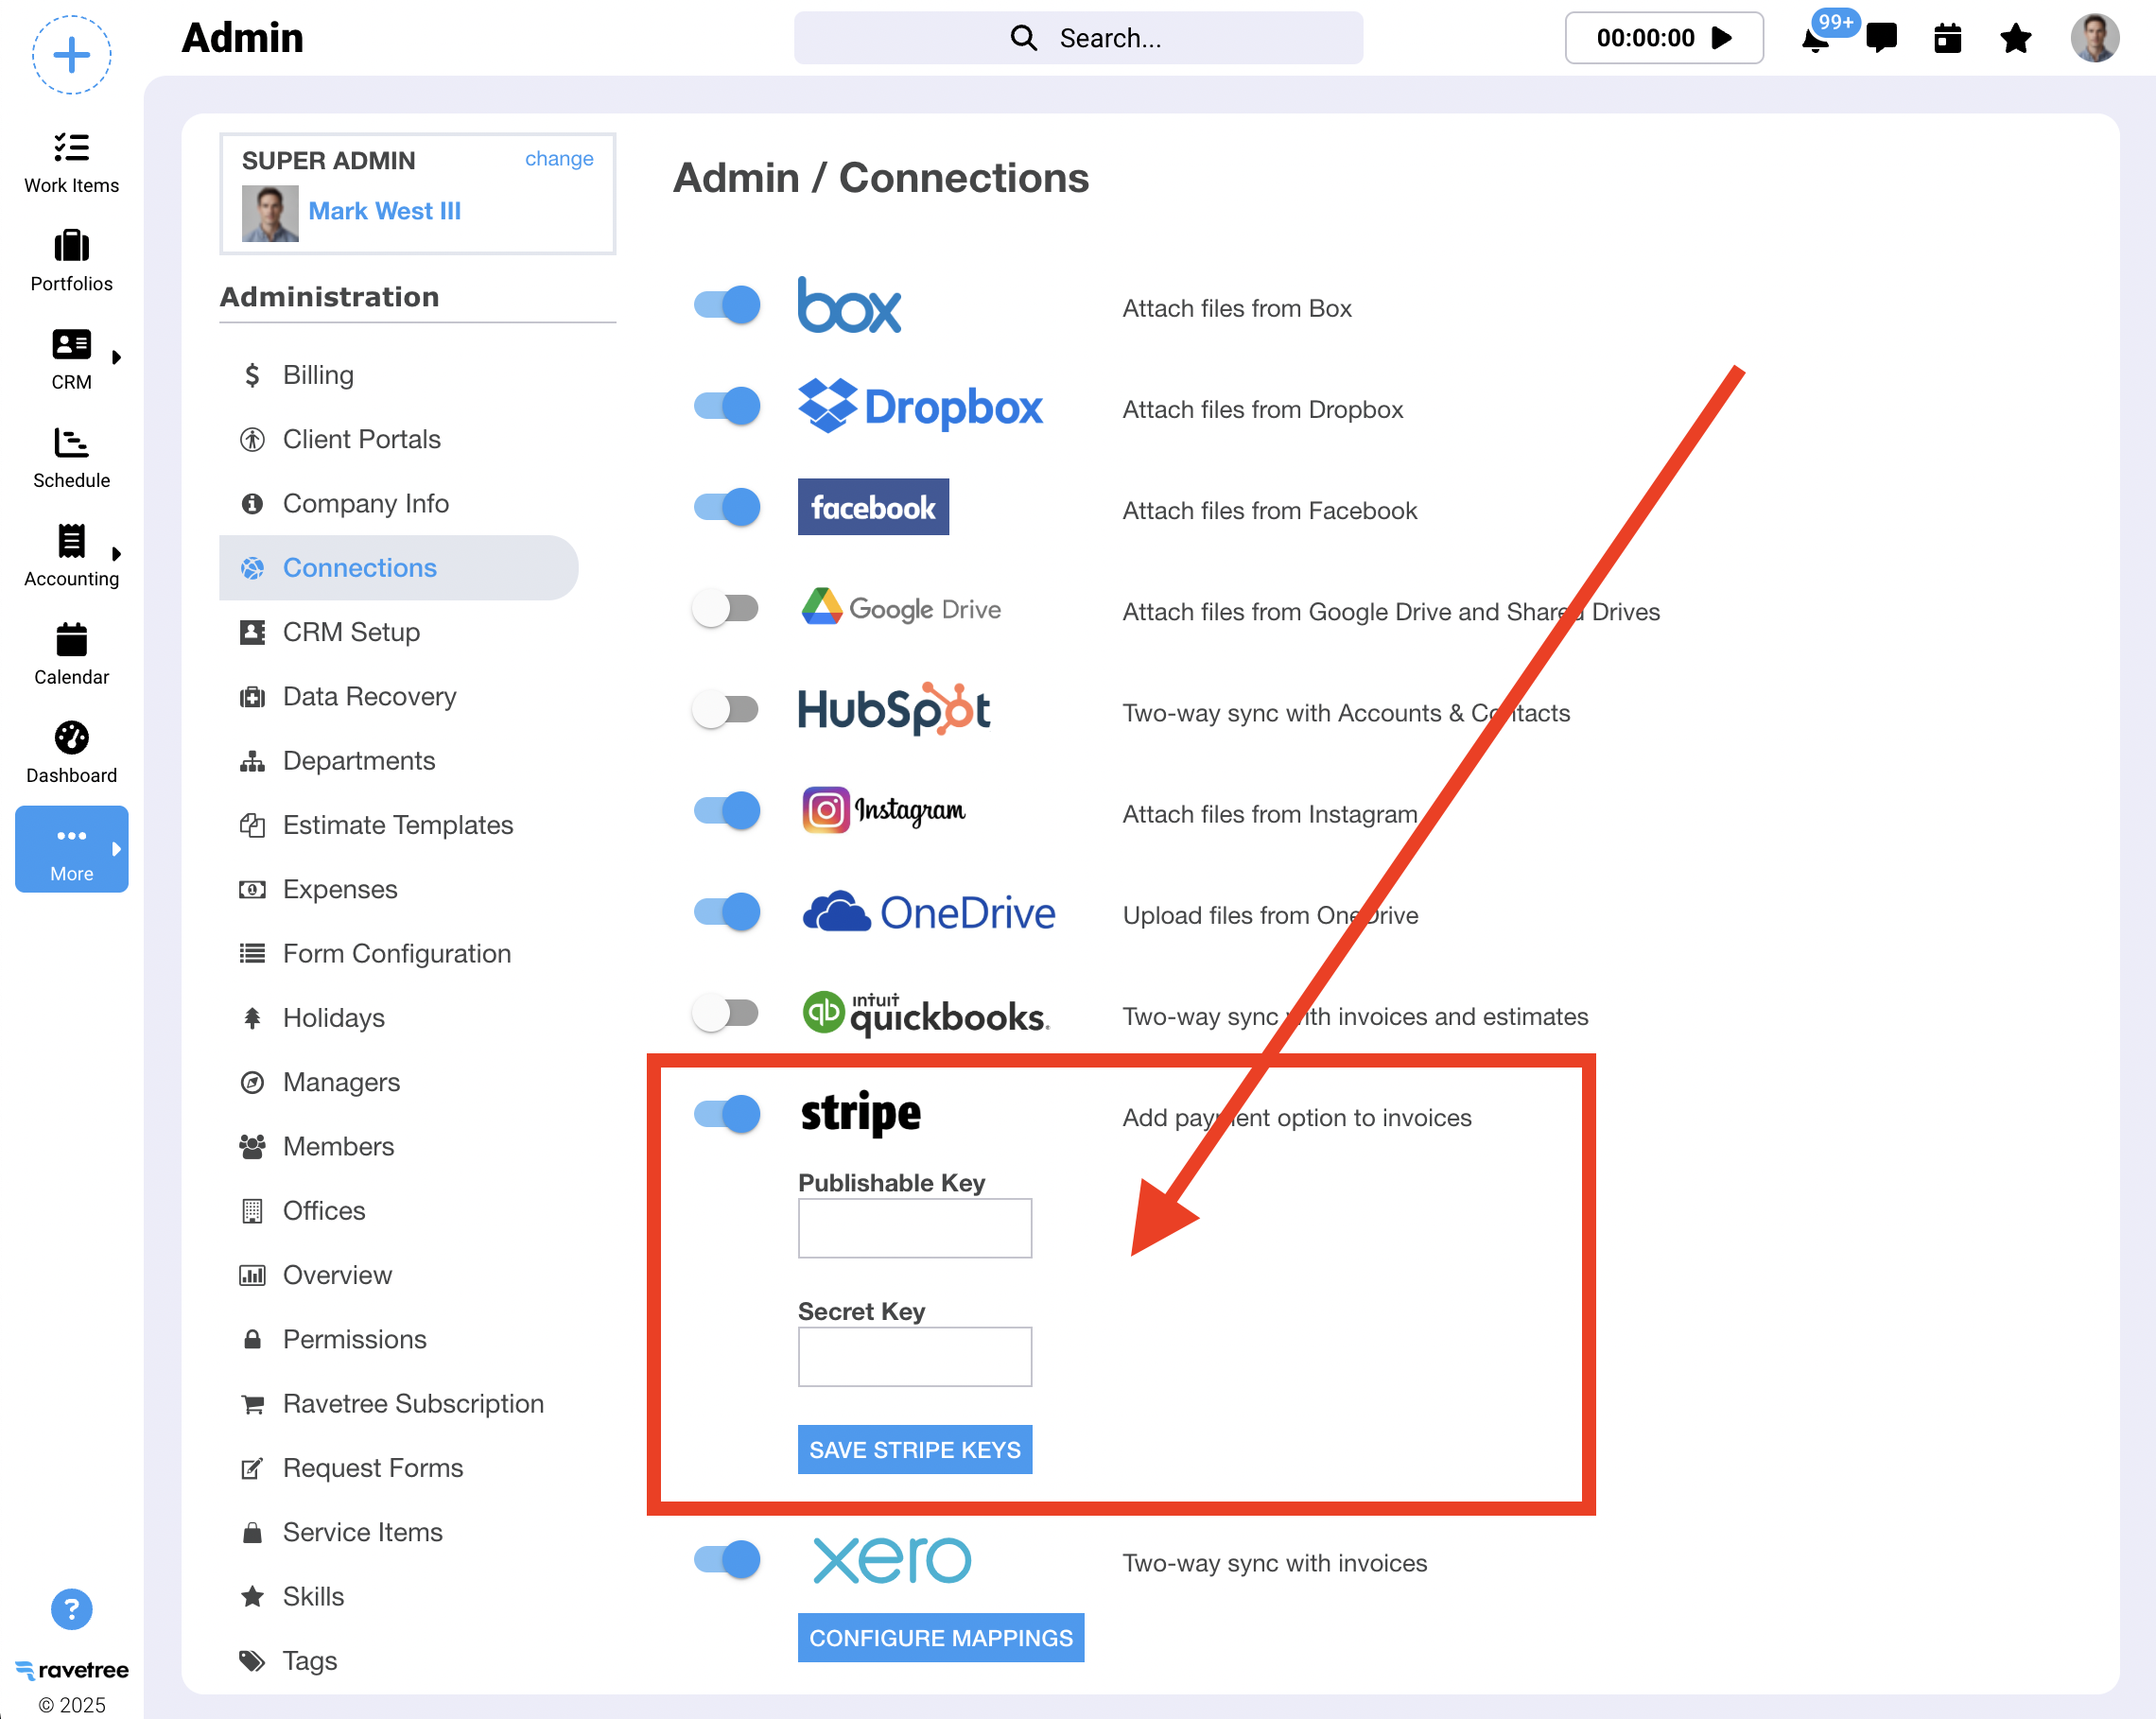Select Billing in Administration menu
Viewport: 2156px width, 1719px height.
[318, 375]
